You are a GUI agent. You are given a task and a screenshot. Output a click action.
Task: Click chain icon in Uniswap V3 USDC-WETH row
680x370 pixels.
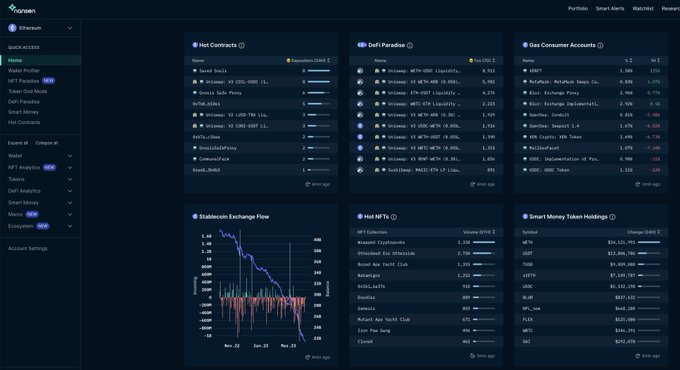[x=360, y=126]
